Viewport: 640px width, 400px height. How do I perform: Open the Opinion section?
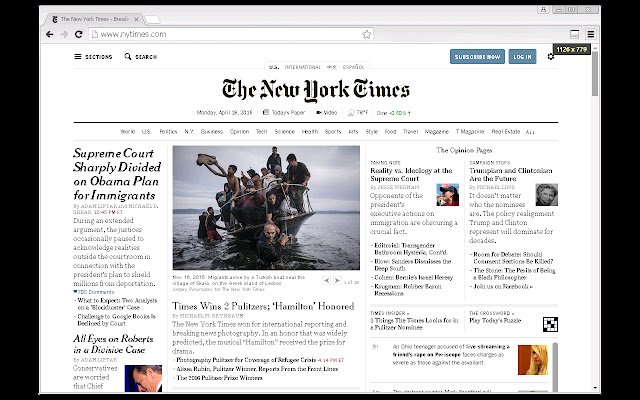click(239, 131)
